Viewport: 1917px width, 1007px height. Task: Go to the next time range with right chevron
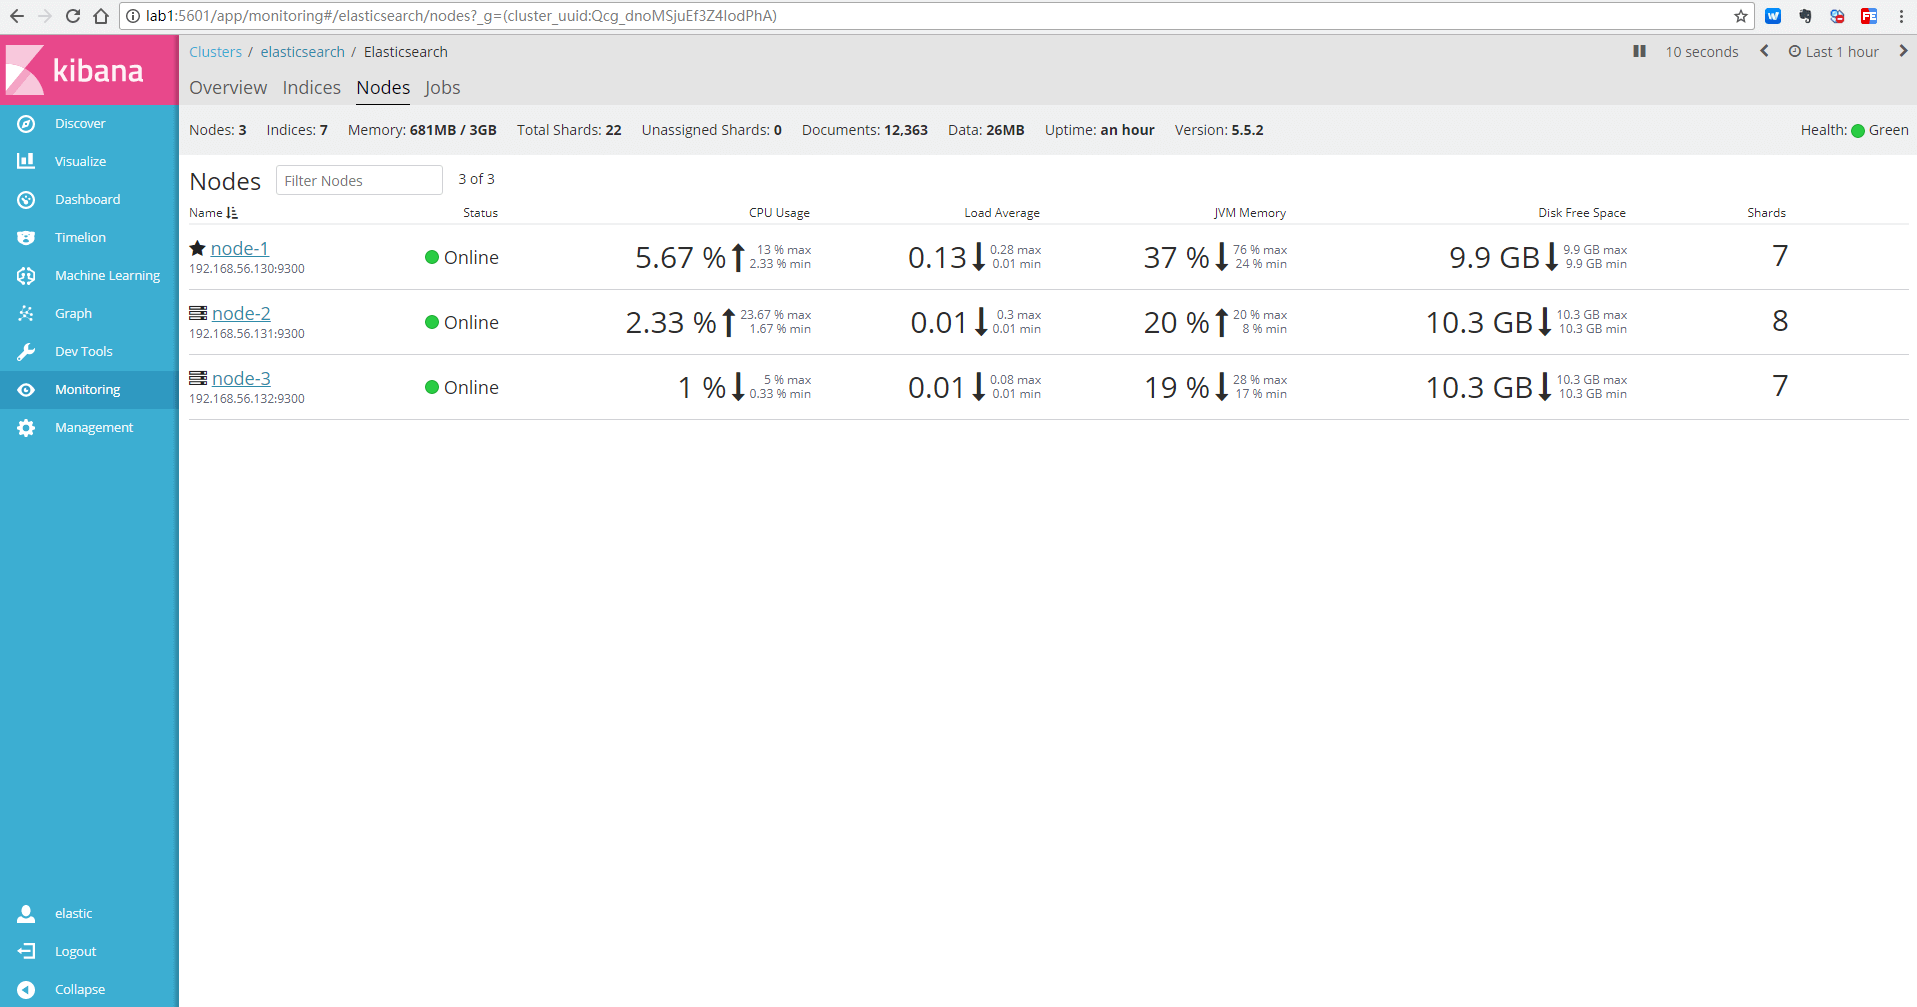tap(1903, 51)
